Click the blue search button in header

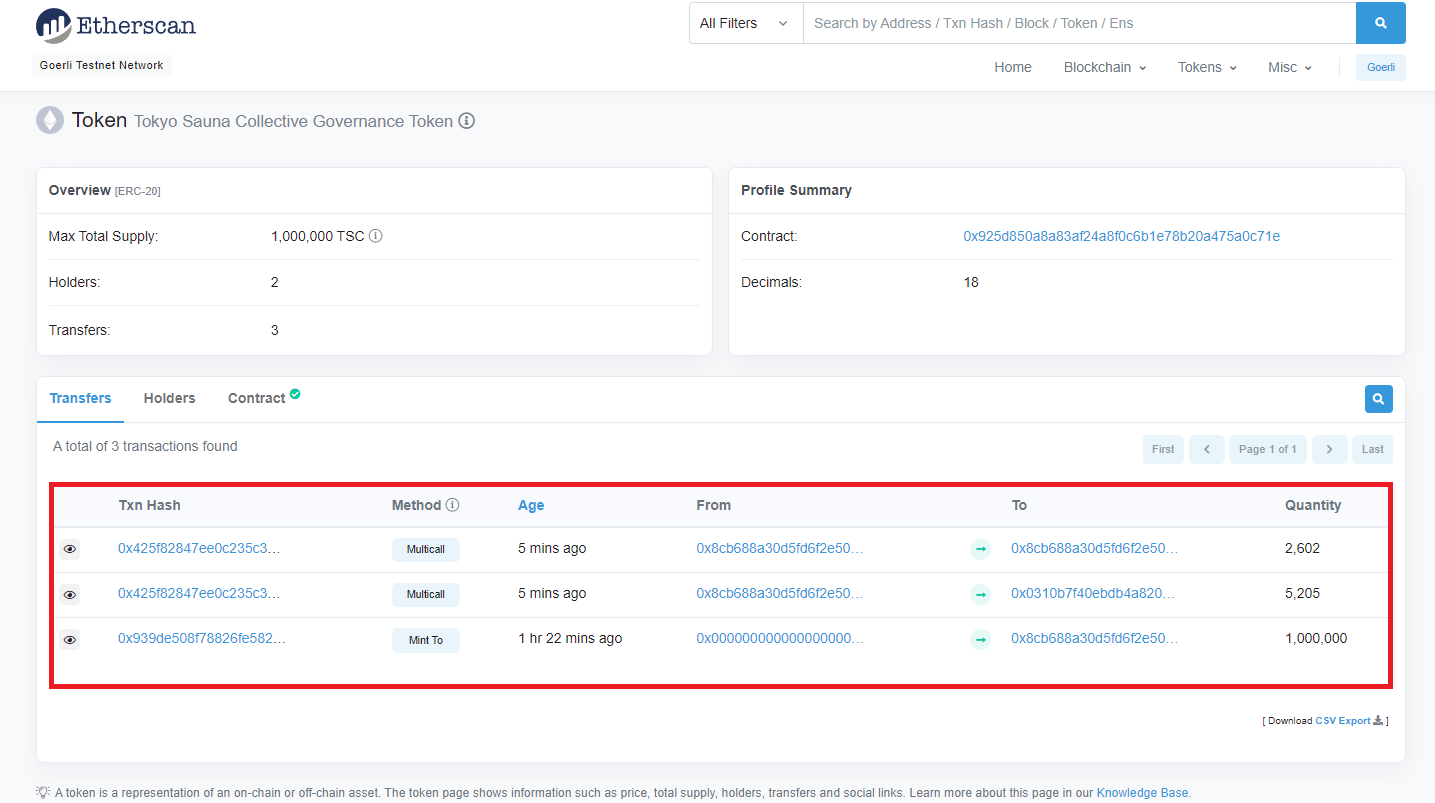(x=1380, y=23)
